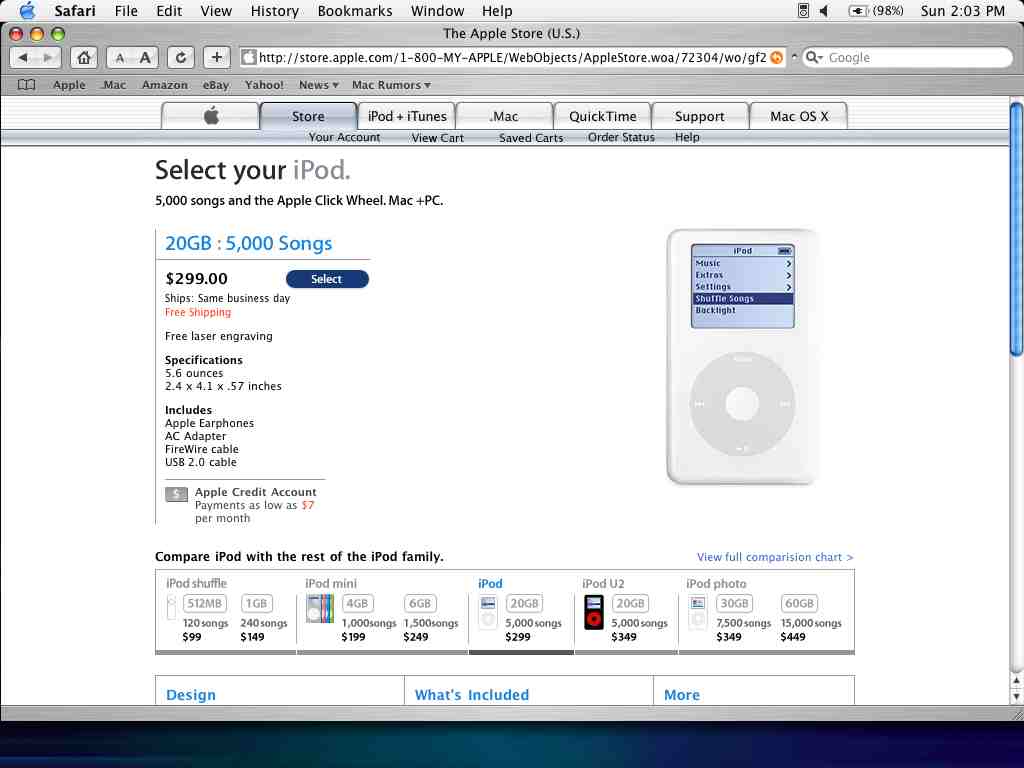Open the Safari application menu

pos(74,10)
